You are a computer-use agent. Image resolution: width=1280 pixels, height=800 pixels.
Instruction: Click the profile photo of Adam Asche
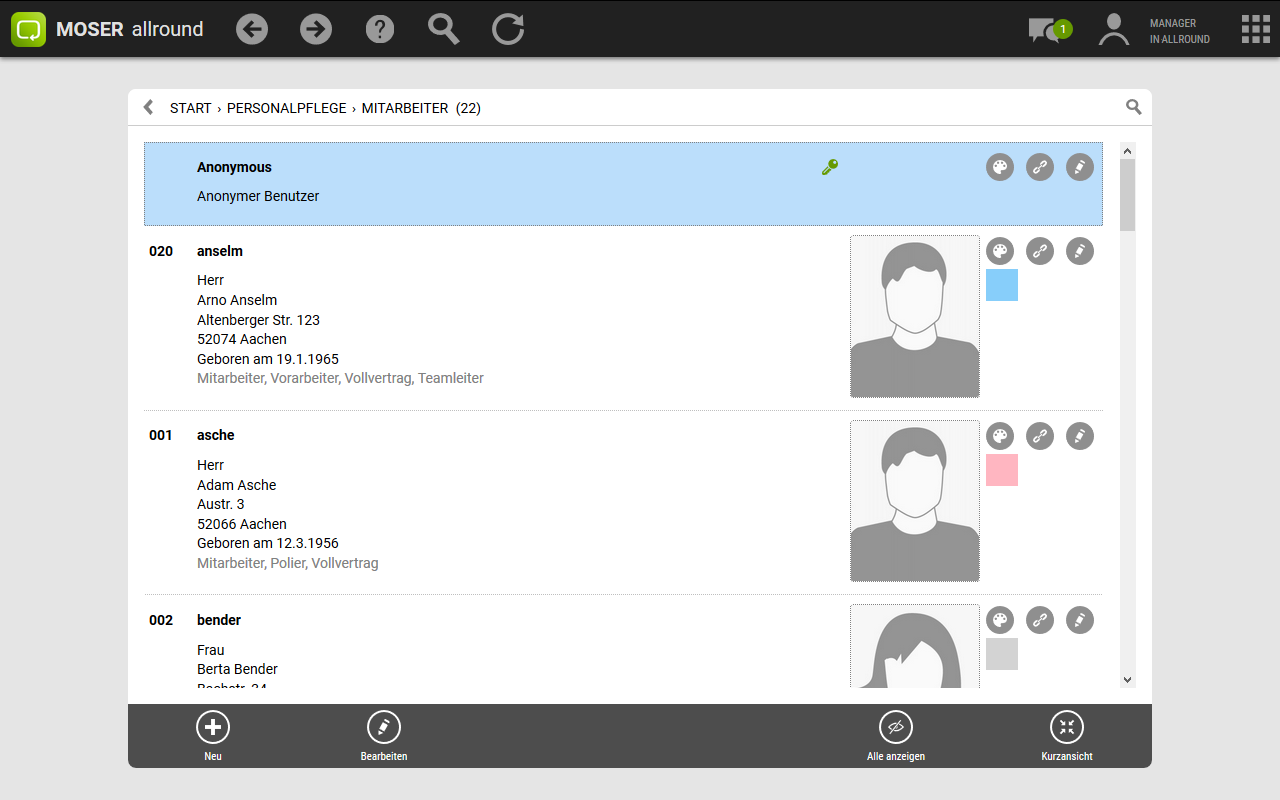(914, 500)
